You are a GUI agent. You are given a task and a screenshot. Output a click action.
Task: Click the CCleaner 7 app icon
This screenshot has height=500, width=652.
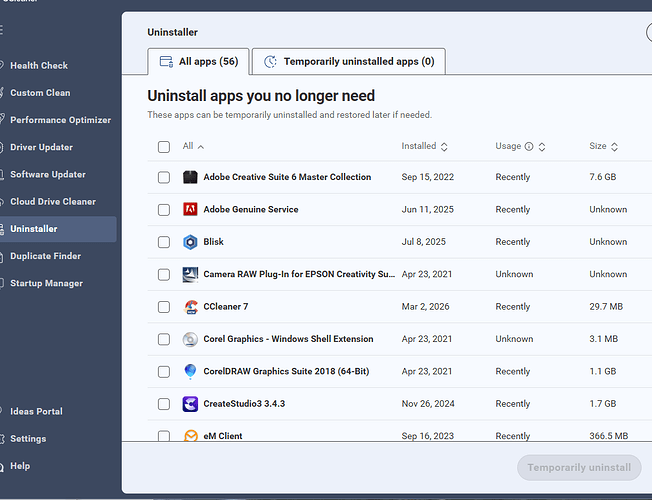[x=190, y=307]
